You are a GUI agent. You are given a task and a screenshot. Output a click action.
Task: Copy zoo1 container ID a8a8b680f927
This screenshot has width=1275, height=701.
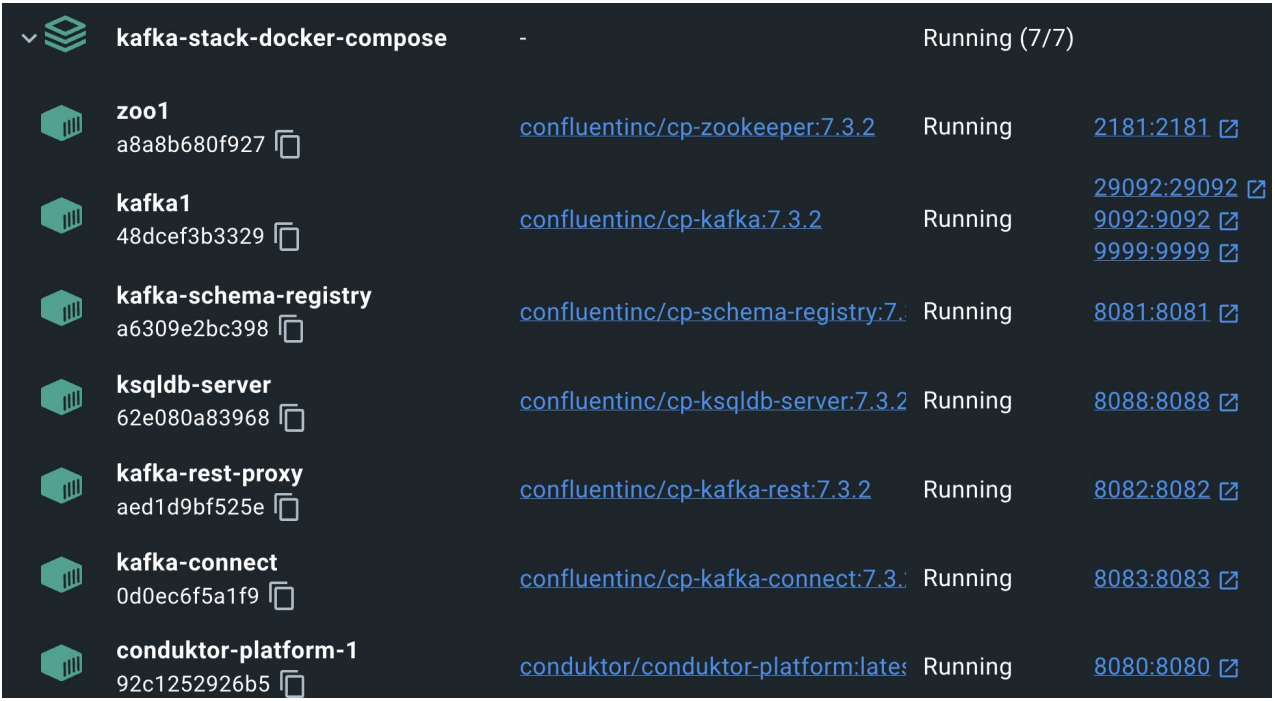pyautogui.click(x=288, y=145)
